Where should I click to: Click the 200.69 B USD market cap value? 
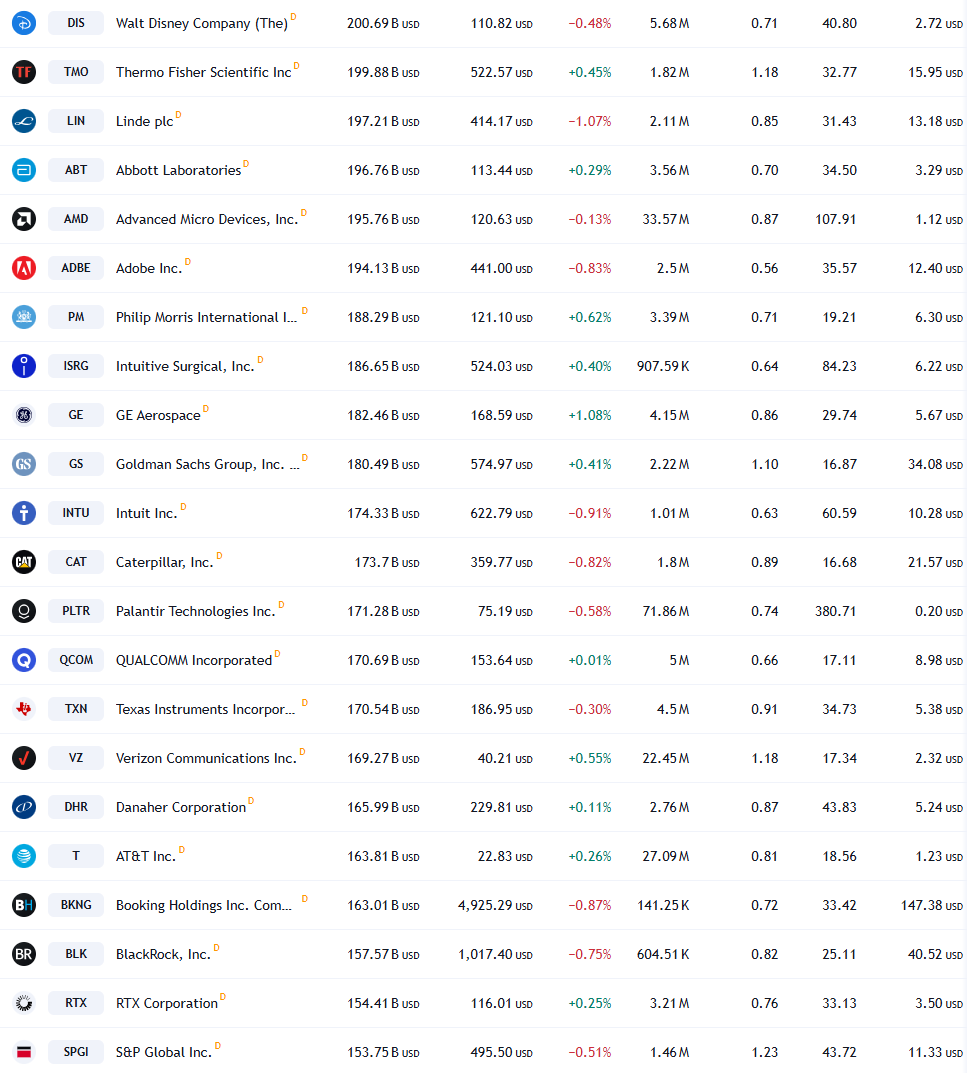pos(383,23)
